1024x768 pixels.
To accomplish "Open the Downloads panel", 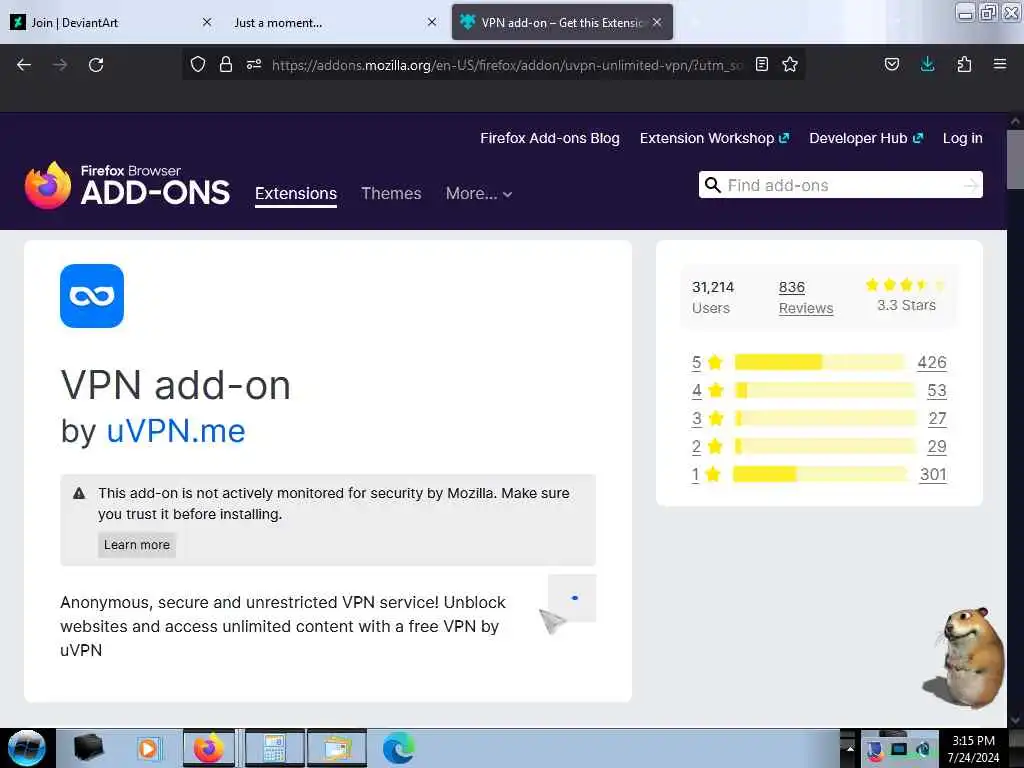I will pos(927,64).
